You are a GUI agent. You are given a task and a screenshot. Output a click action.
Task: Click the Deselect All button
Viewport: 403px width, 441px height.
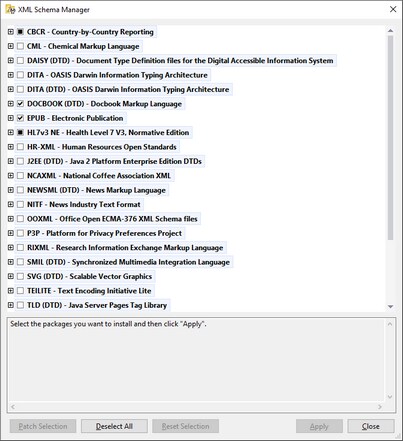tap(114, 426)
